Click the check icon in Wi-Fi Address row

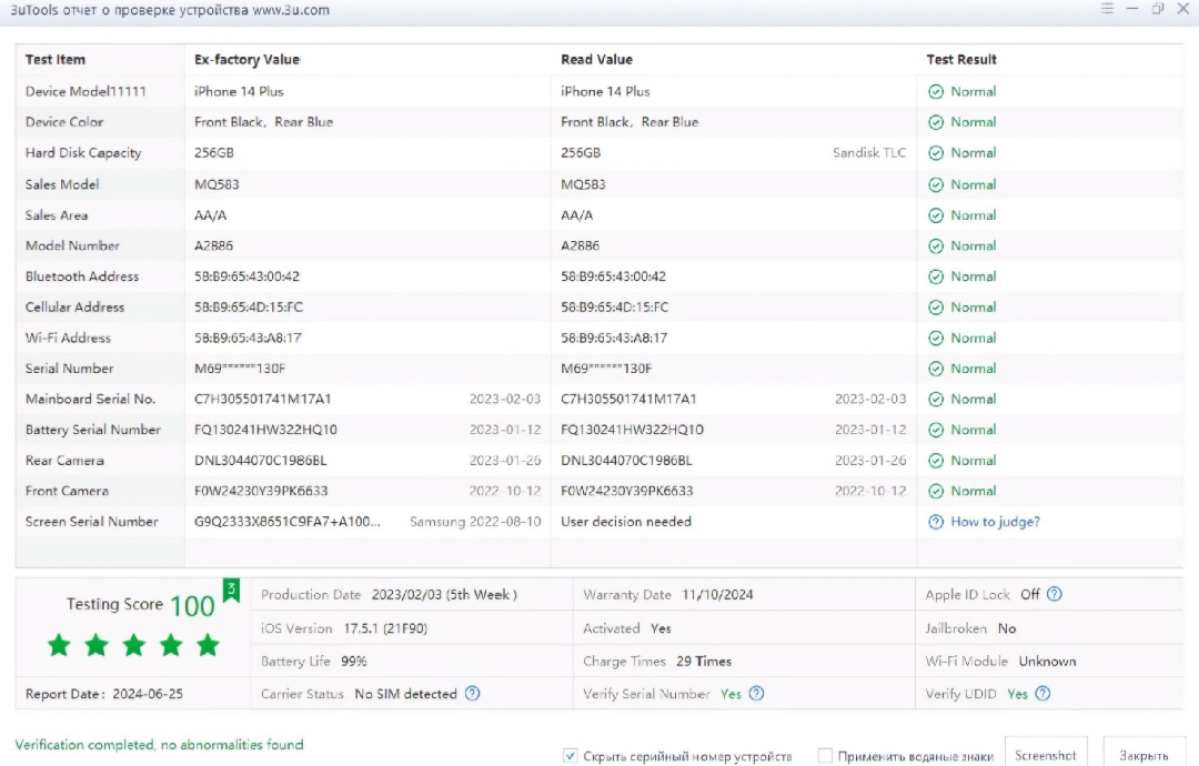pyautogui.click(x=936, y=338)
